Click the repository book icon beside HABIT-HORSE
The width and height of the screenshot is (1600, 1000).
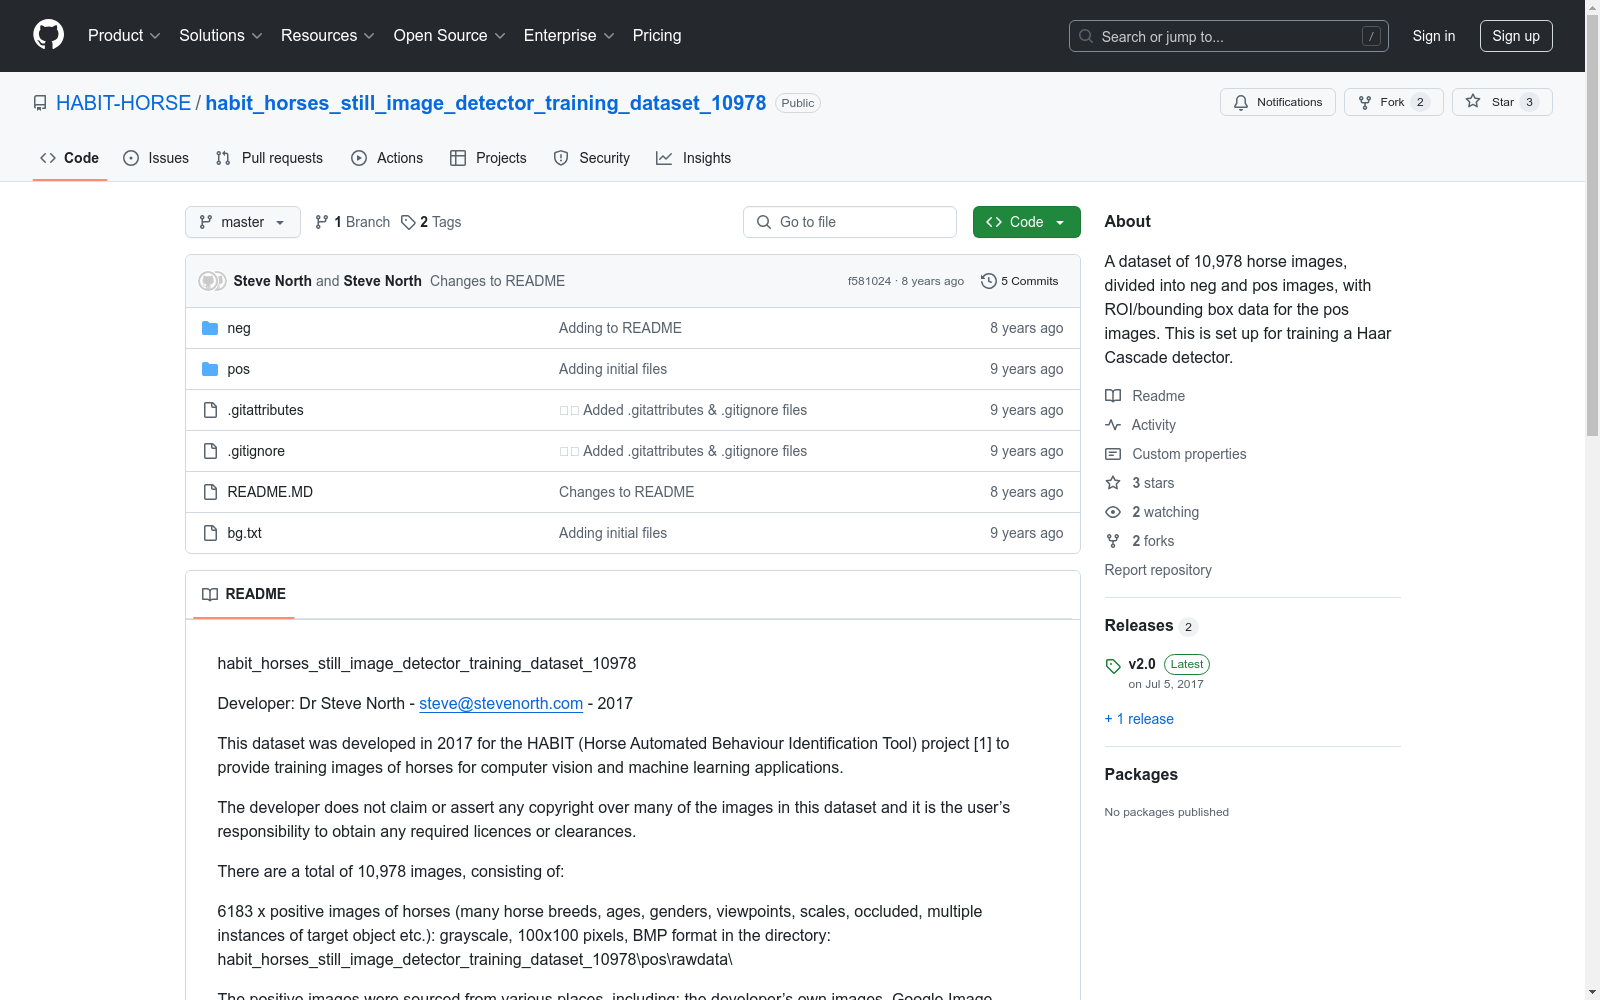coord(40,103)
